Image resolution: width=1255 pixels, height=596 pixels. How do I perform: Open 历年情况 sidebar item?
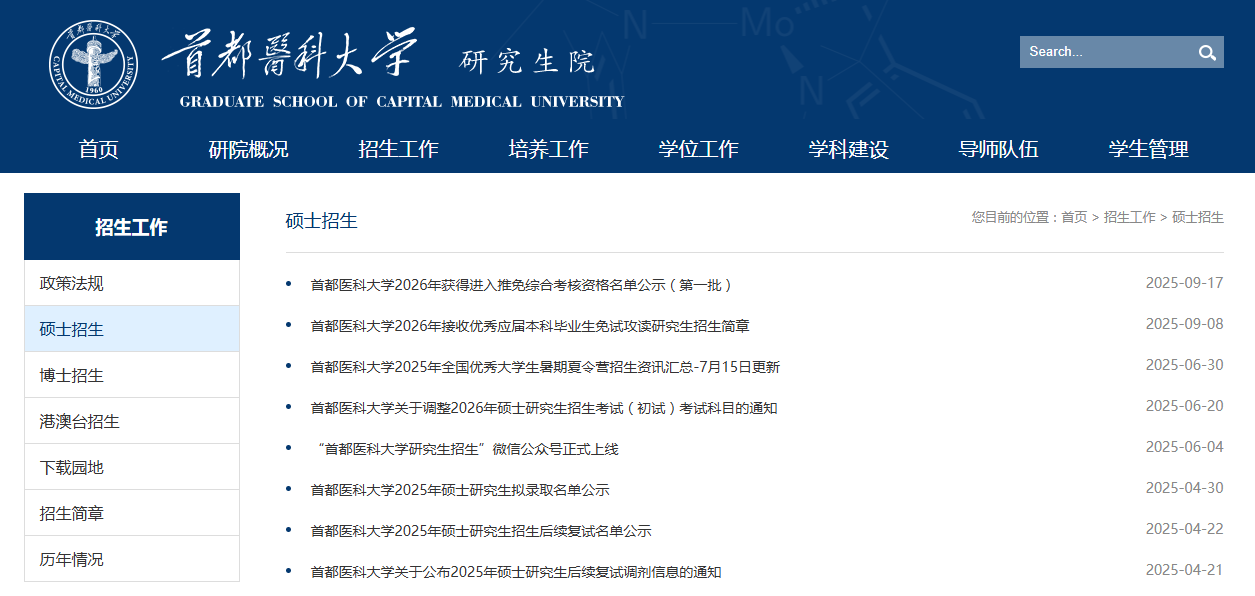[x=72, y=559]
